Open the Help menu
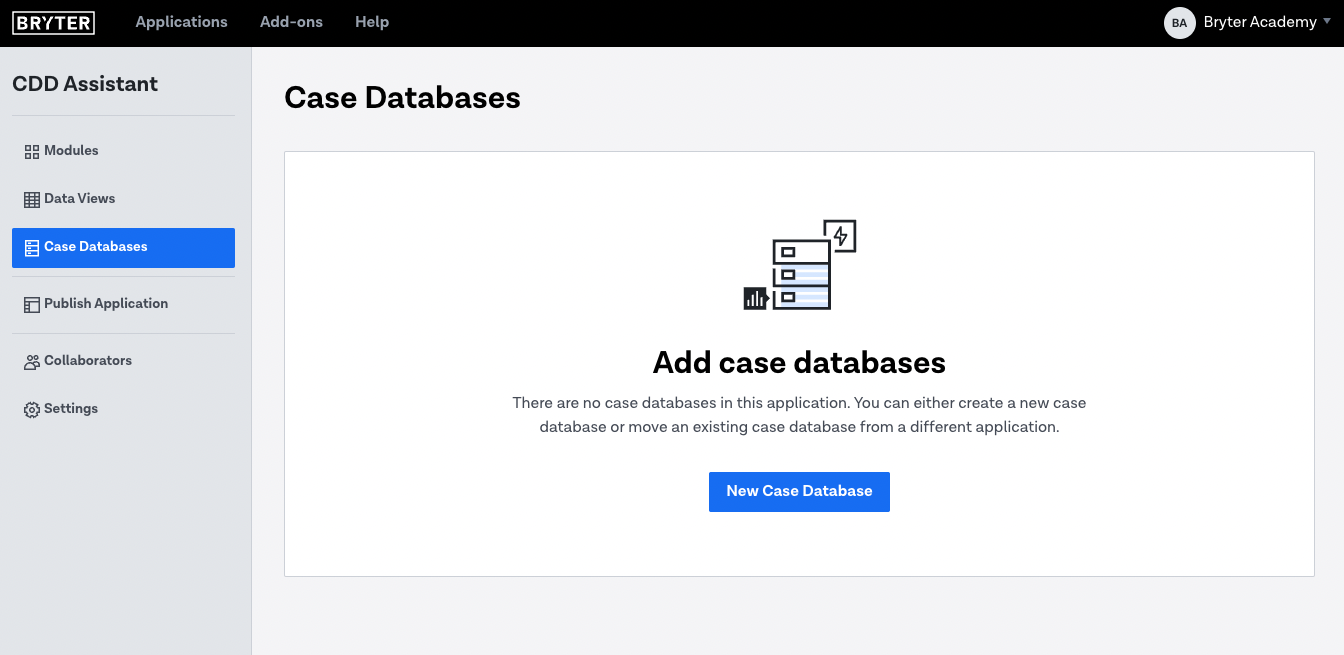The width and height of the screenshot is (1344, 655). pyautogui.click(x=372, y=22)
